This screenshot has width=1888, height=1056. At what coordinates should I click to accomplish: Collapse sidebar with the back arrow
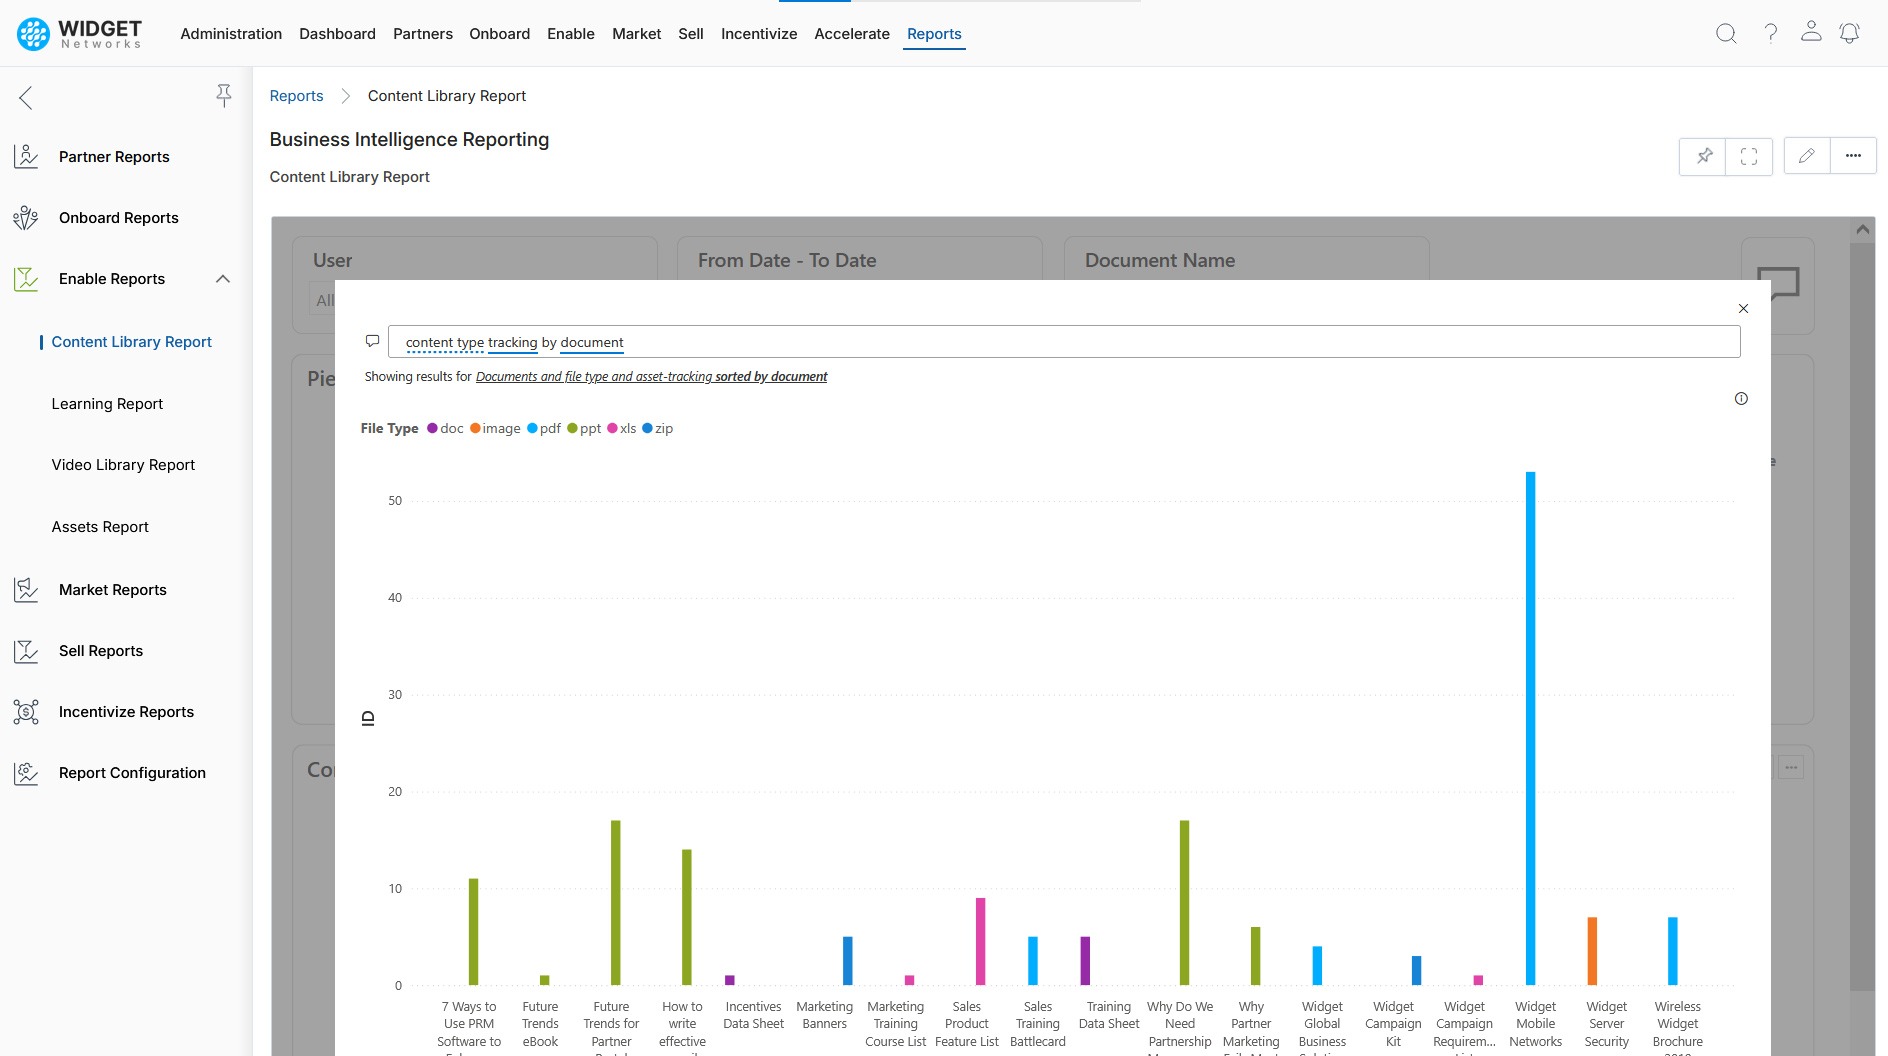(x=26, y=97)
